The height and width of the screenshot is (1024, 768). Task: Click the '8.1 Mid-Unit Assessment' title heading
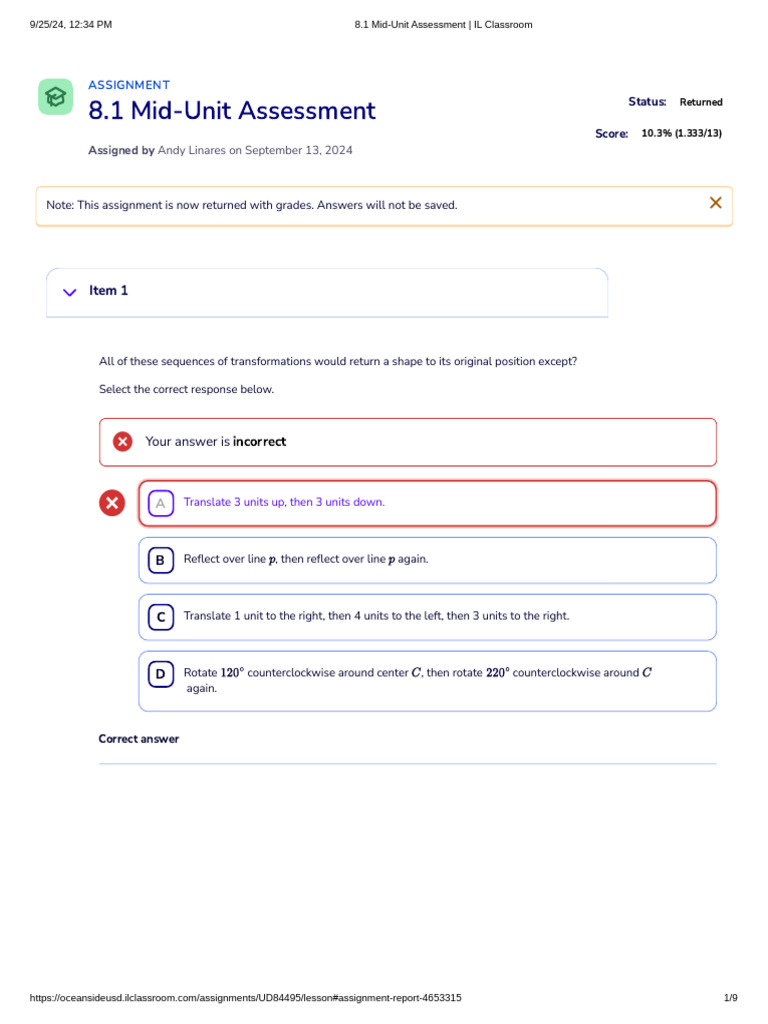point(232,111)
